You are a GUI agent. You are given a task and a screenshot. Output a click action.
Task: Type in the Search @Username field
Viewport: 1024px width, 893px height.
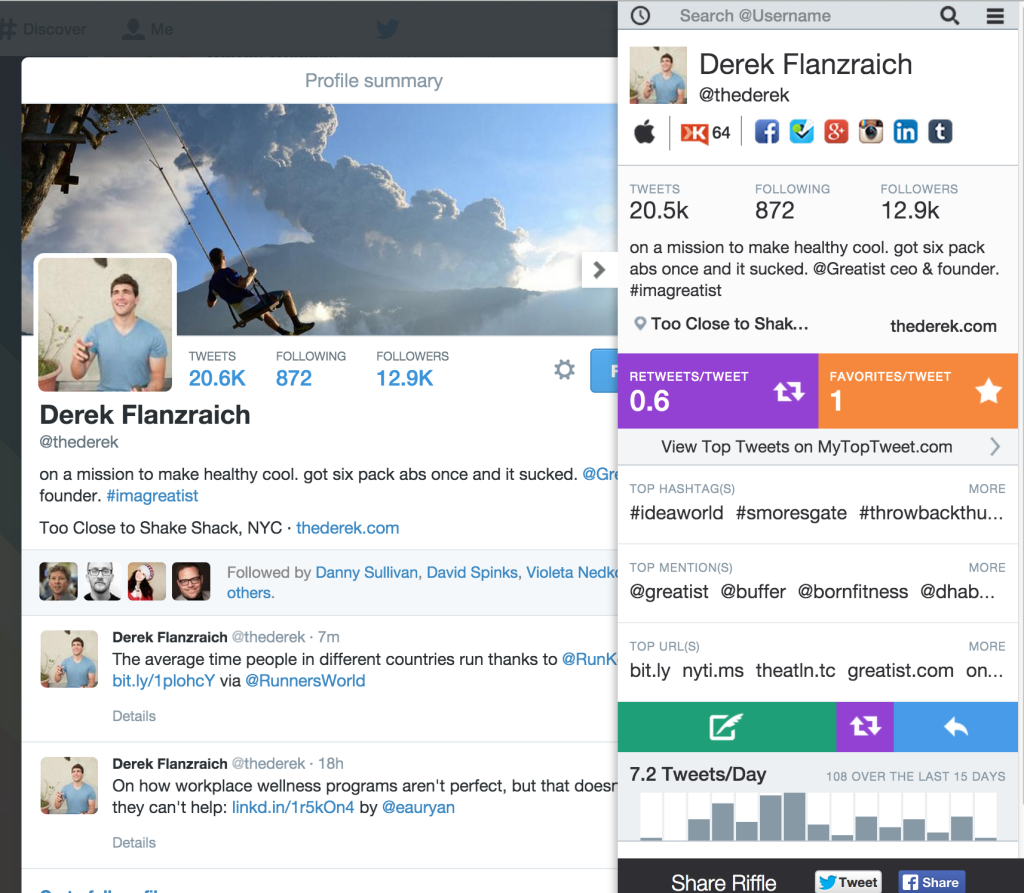pos(801,16)
